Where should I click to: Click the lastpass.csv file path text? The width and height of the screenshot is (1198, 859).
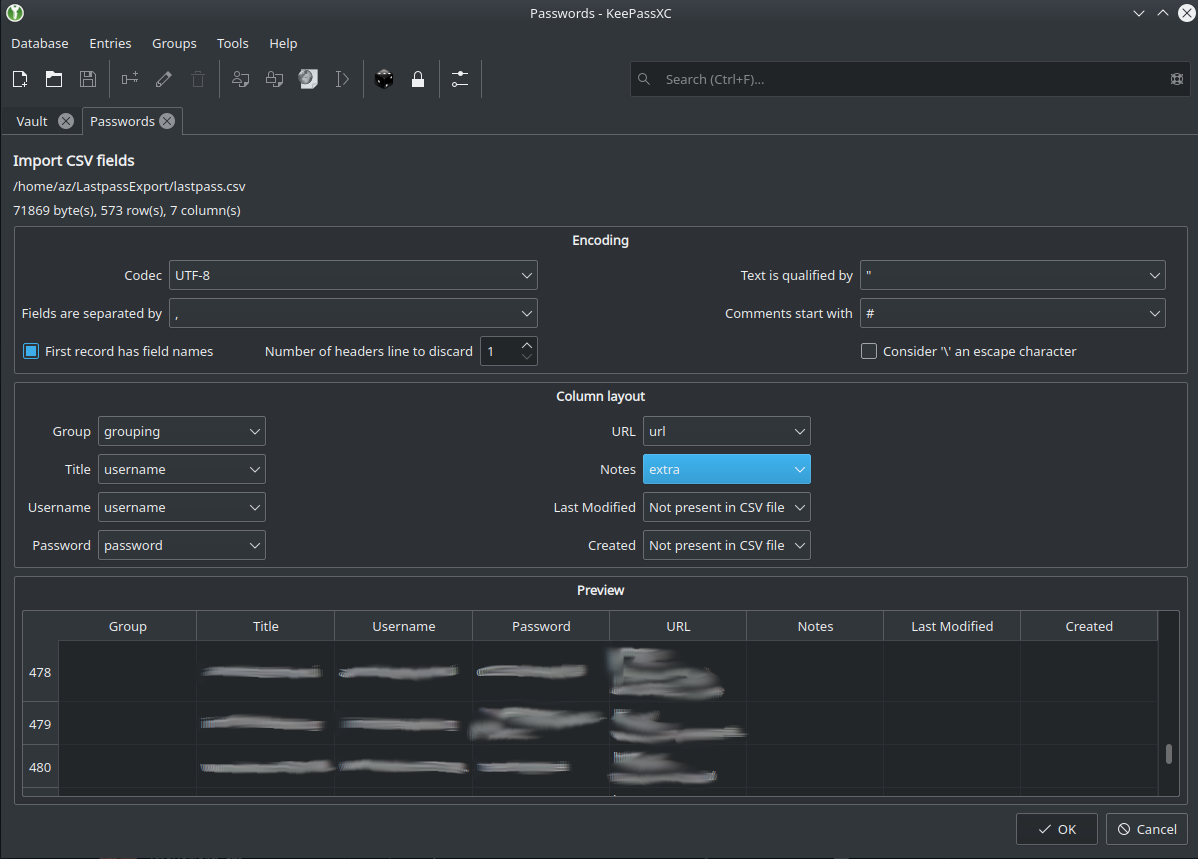coord(129,186)
